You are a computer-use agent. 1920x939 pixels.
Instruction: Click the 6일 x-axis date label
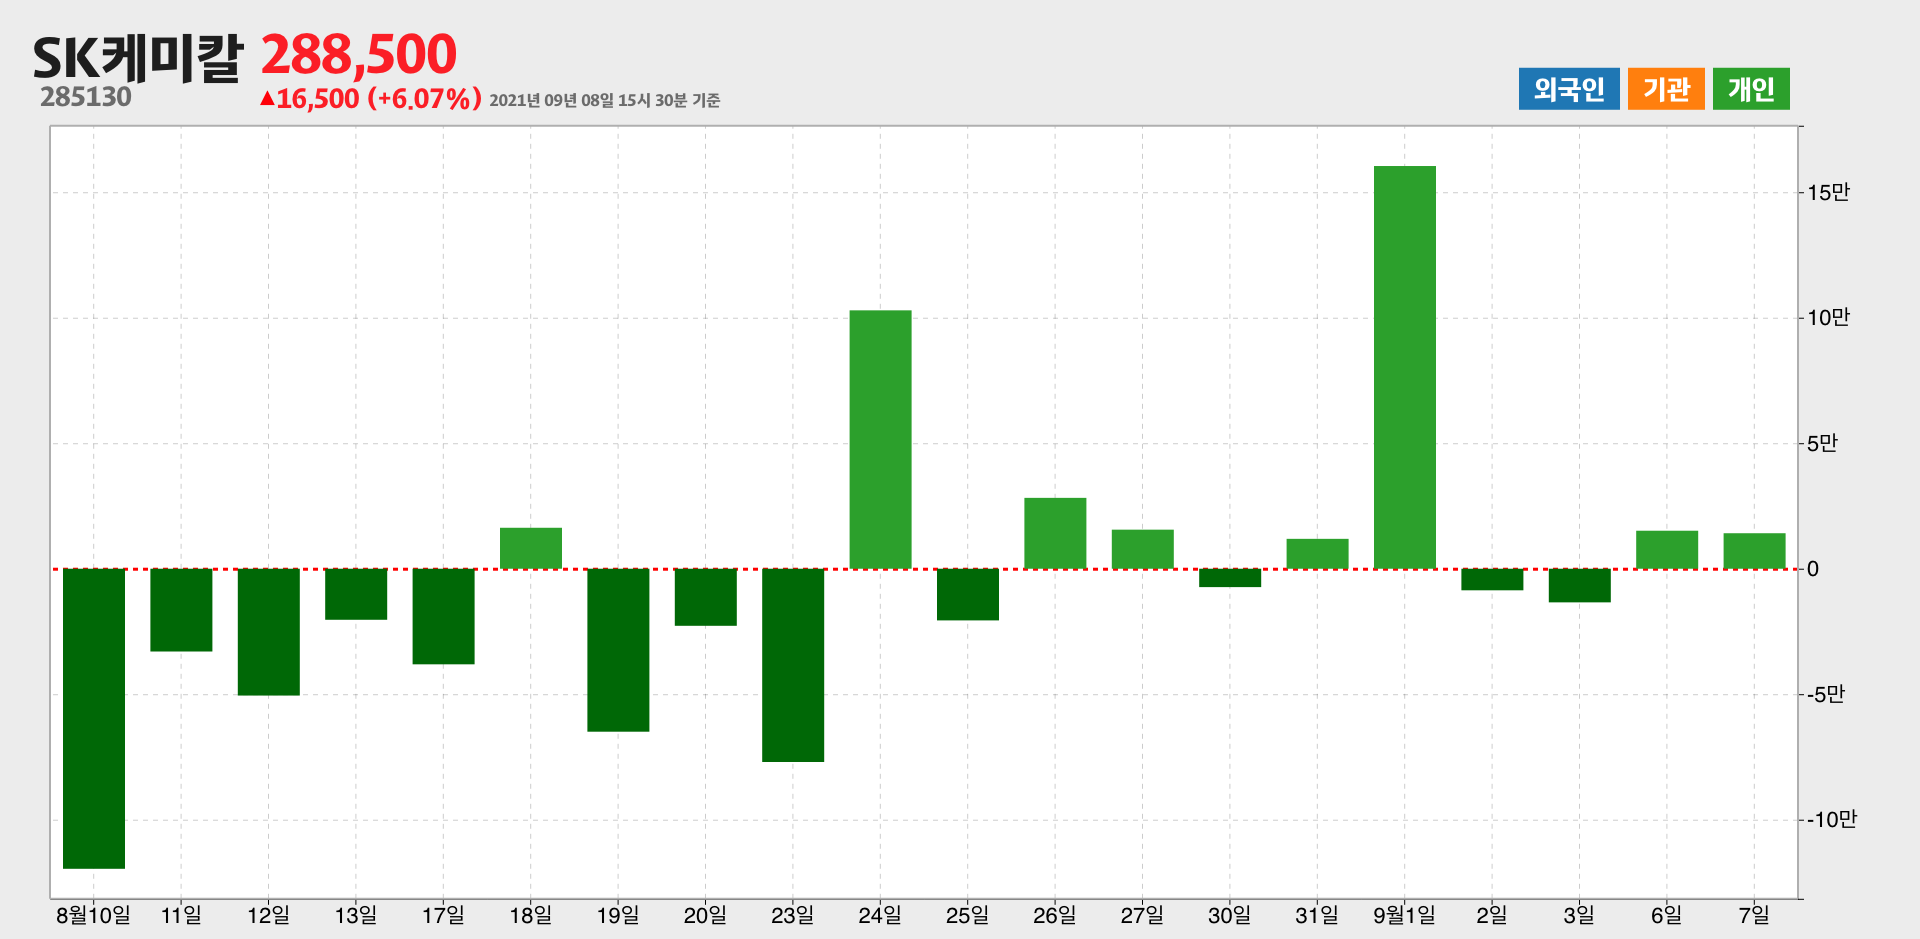(1667, 915)
